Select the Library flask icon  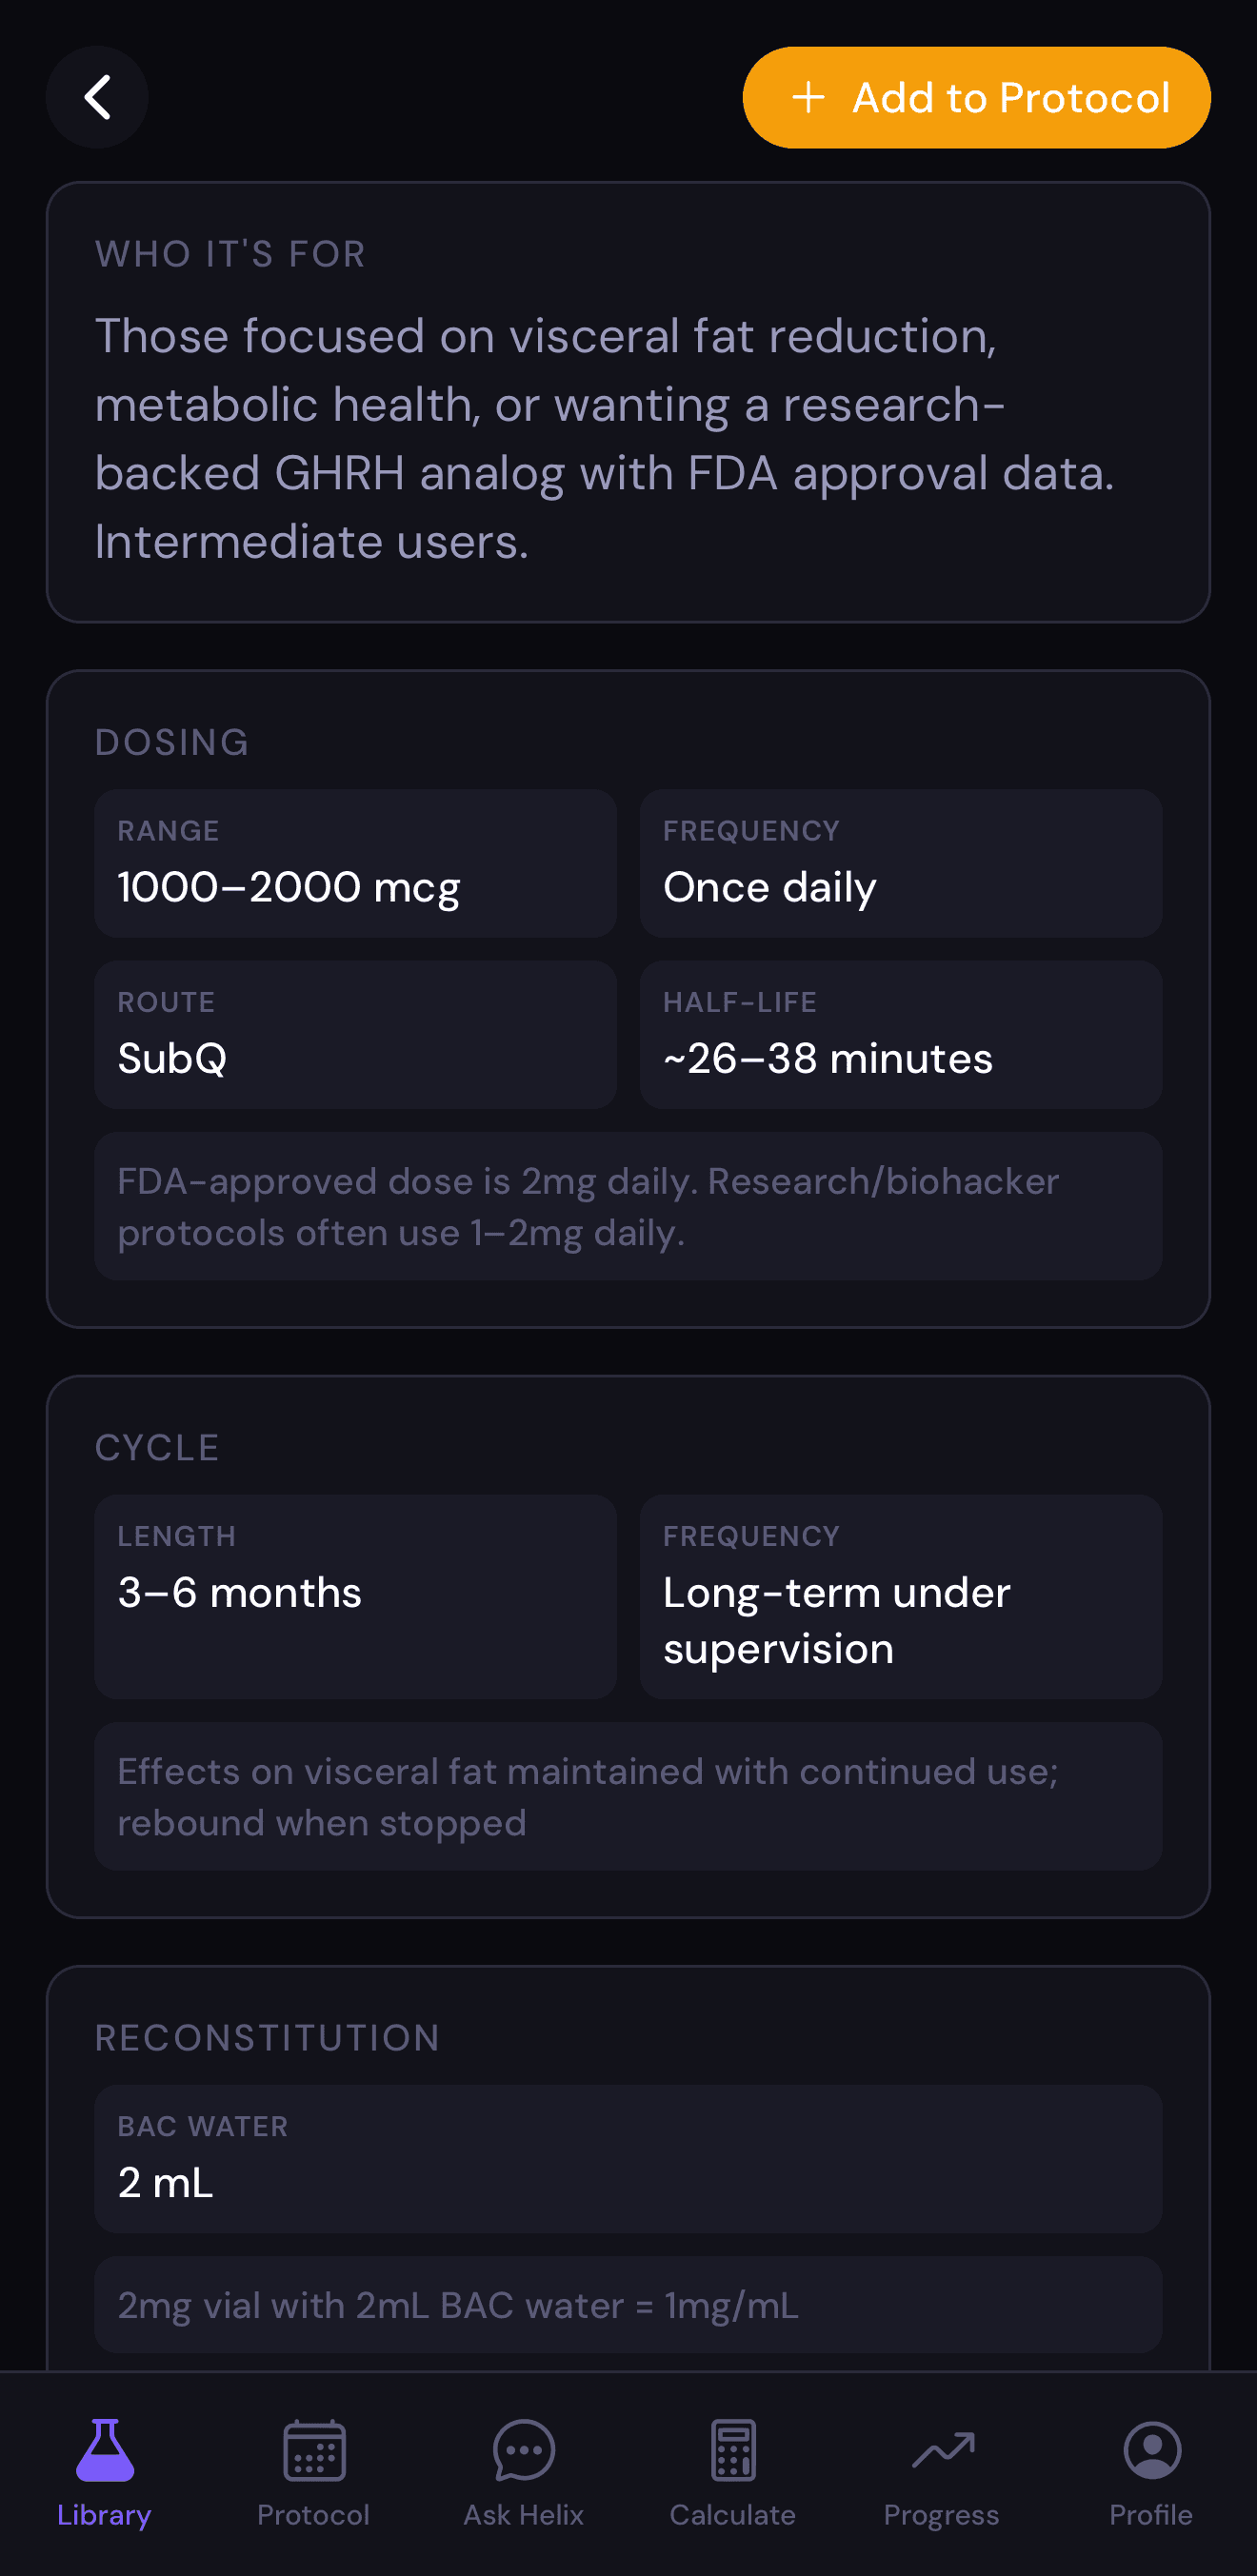click(x=104, y=2450)
